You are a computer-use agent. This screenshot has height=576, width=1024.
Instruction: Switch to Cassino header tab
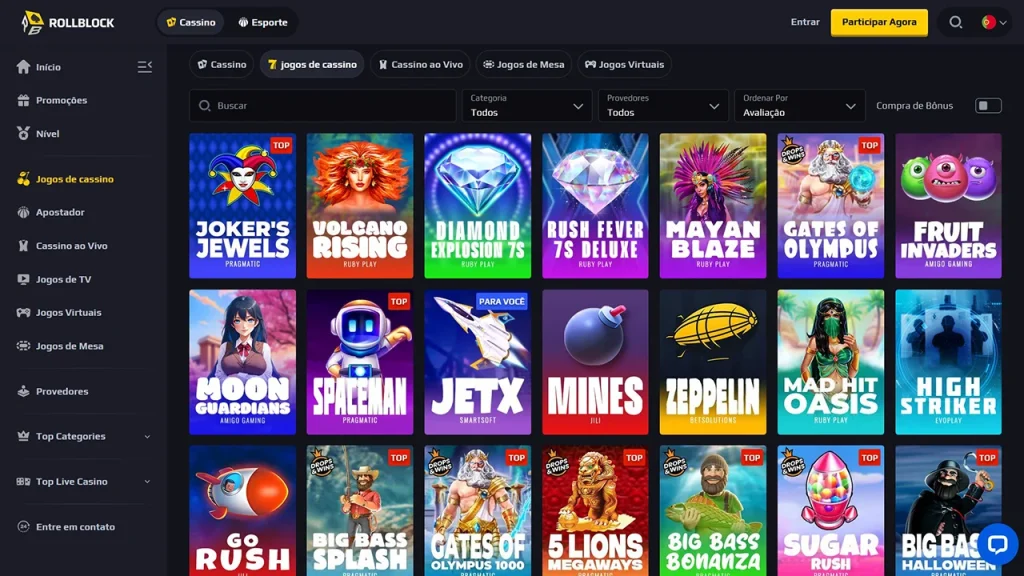point(191,22)
